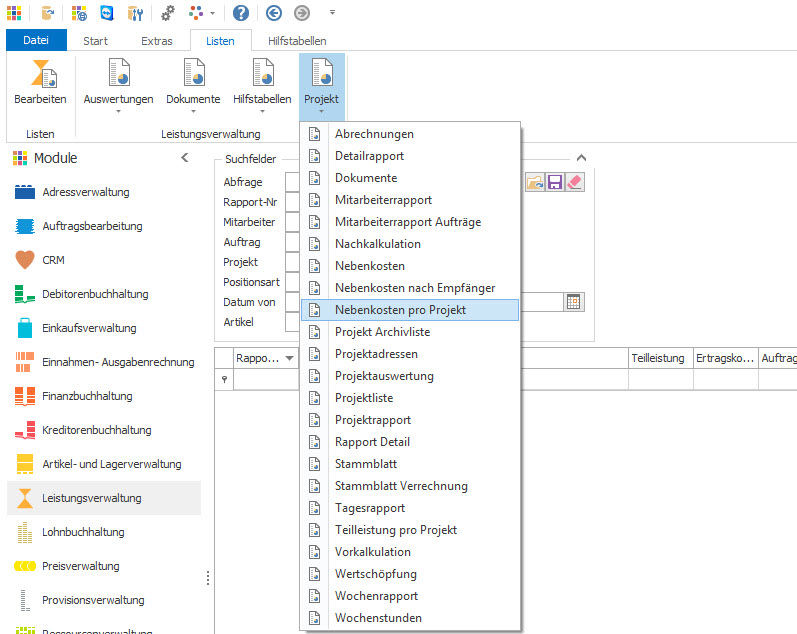Select Nebenkosten pro Projekt menu entry

[x=400, y=310]
